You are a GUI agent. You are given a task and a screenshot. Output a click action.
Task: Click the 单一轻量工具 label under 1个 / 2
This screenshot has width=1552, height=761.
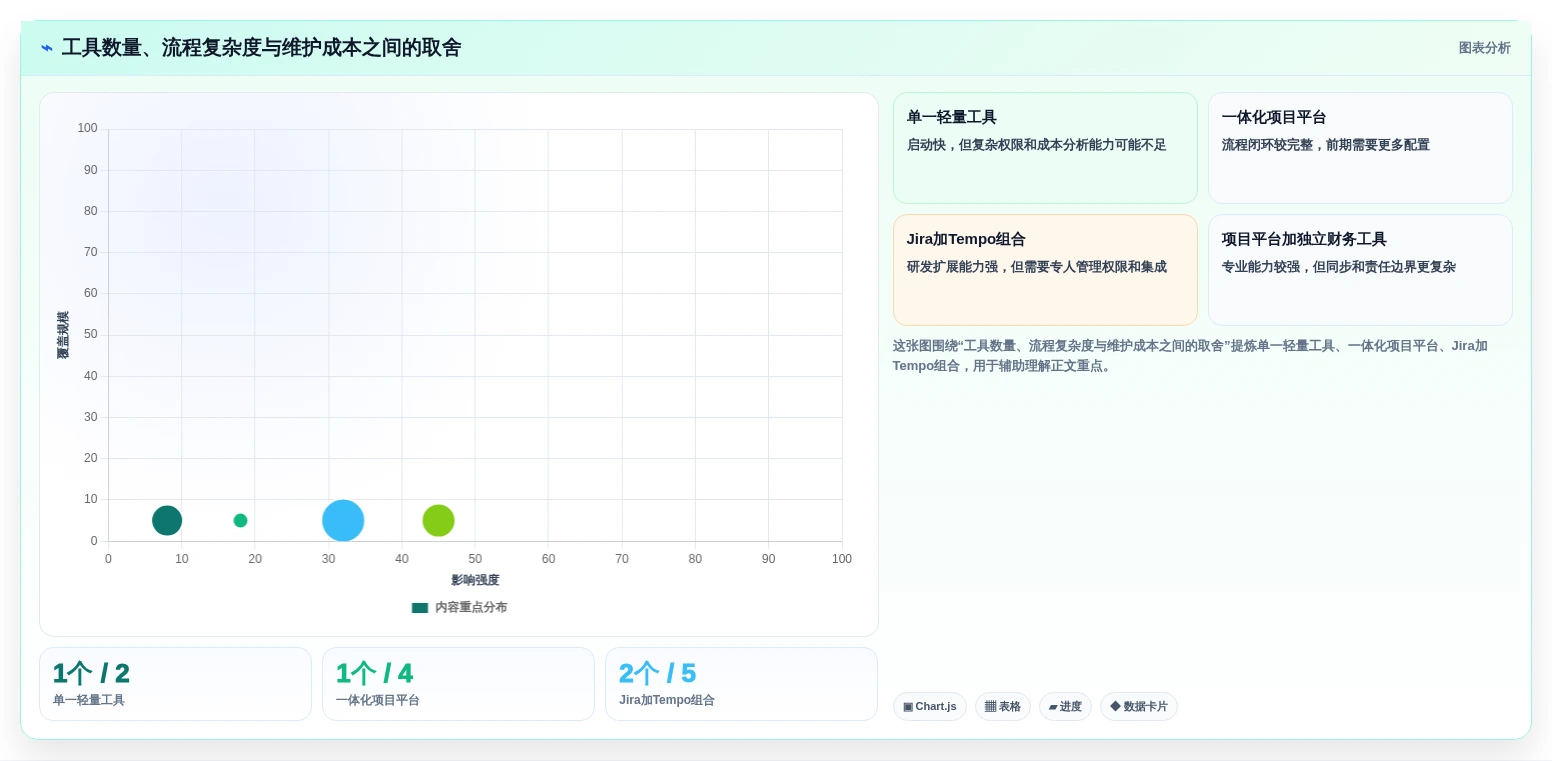(89, 700)
